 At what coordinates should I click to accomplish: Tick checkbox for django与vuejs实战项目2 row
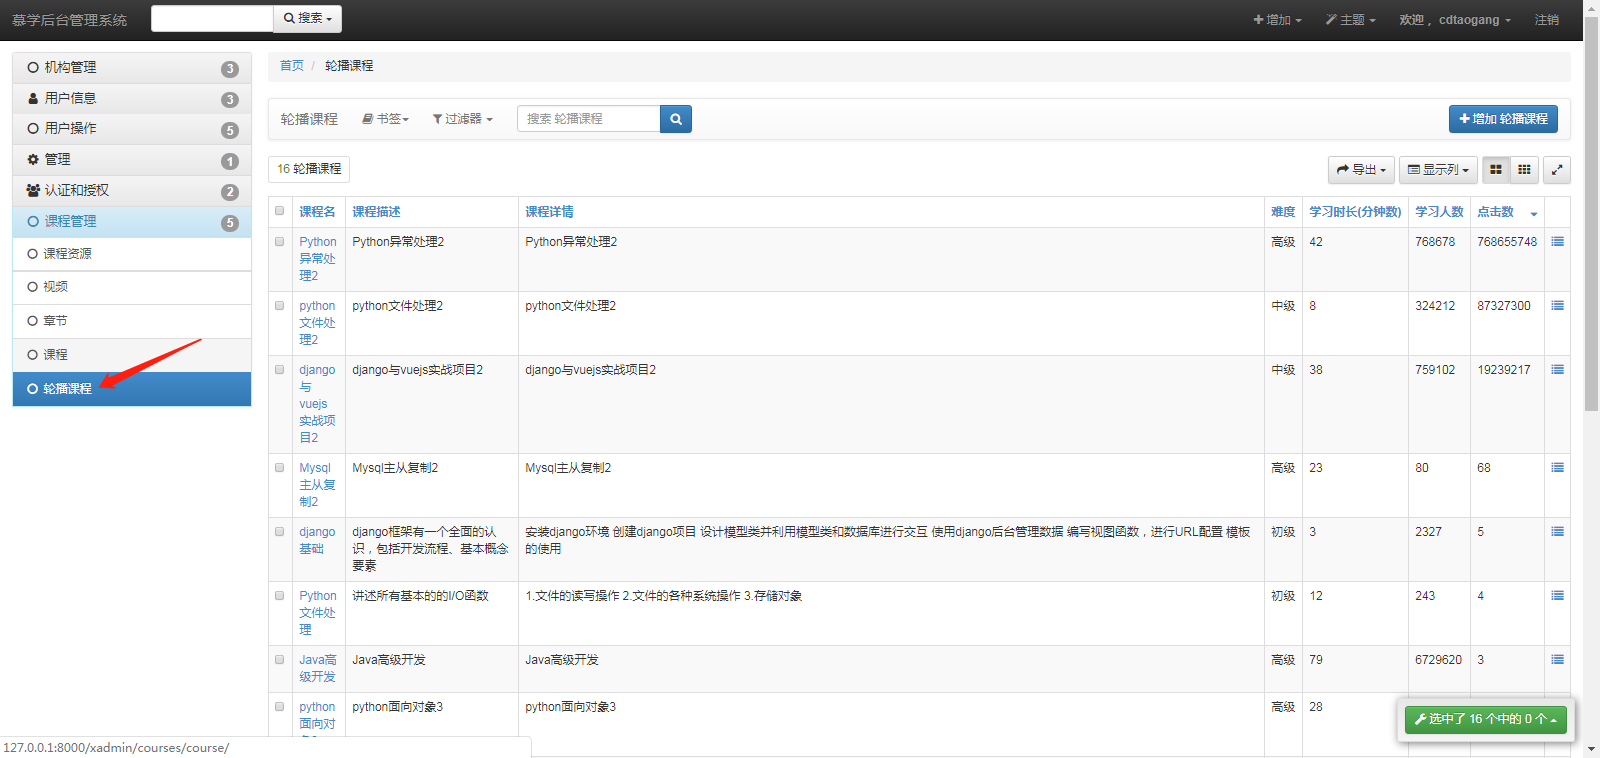pyautogui.click(x=280, y=370)
